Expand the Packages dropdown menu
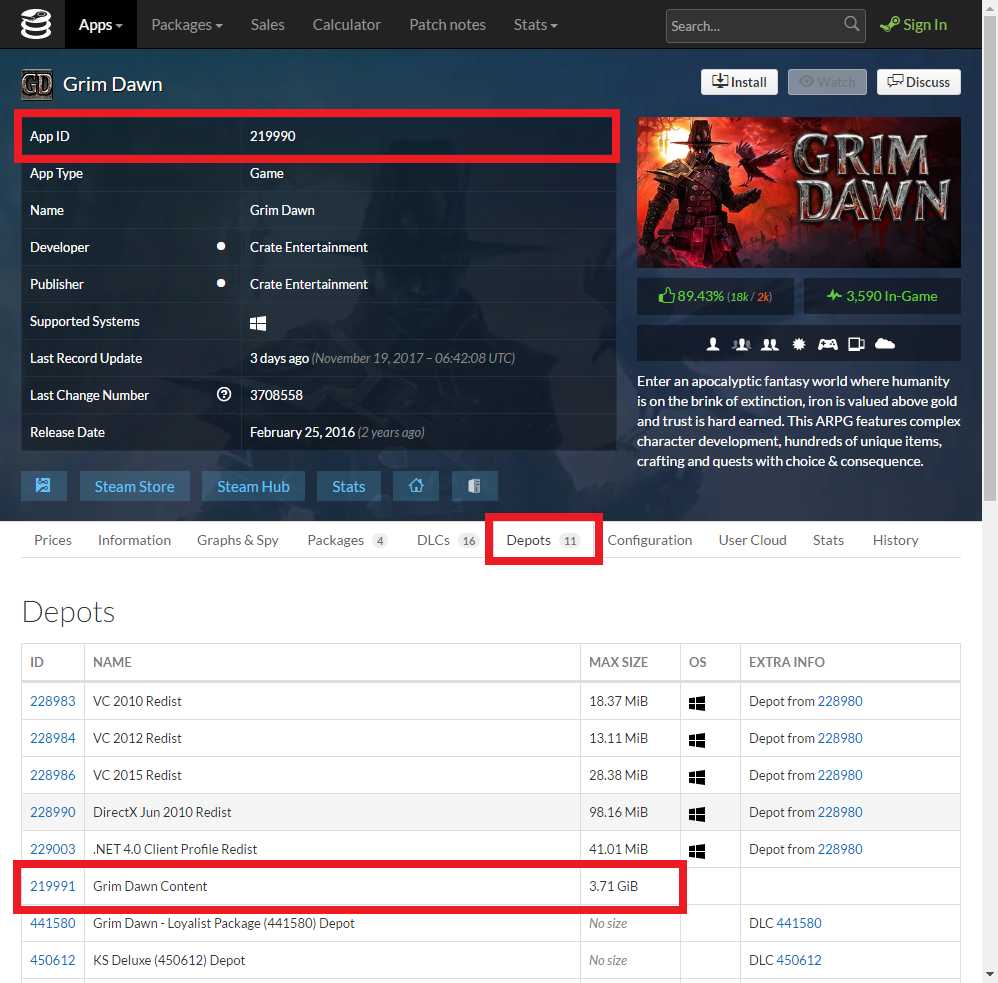The height and width of the screenshot is (983, 998). point(187,24)
